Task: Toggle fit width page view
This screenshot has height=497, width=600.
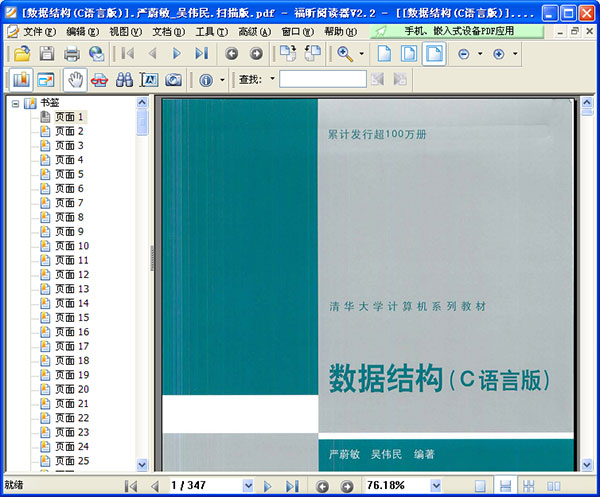Action: pos(434,54)
